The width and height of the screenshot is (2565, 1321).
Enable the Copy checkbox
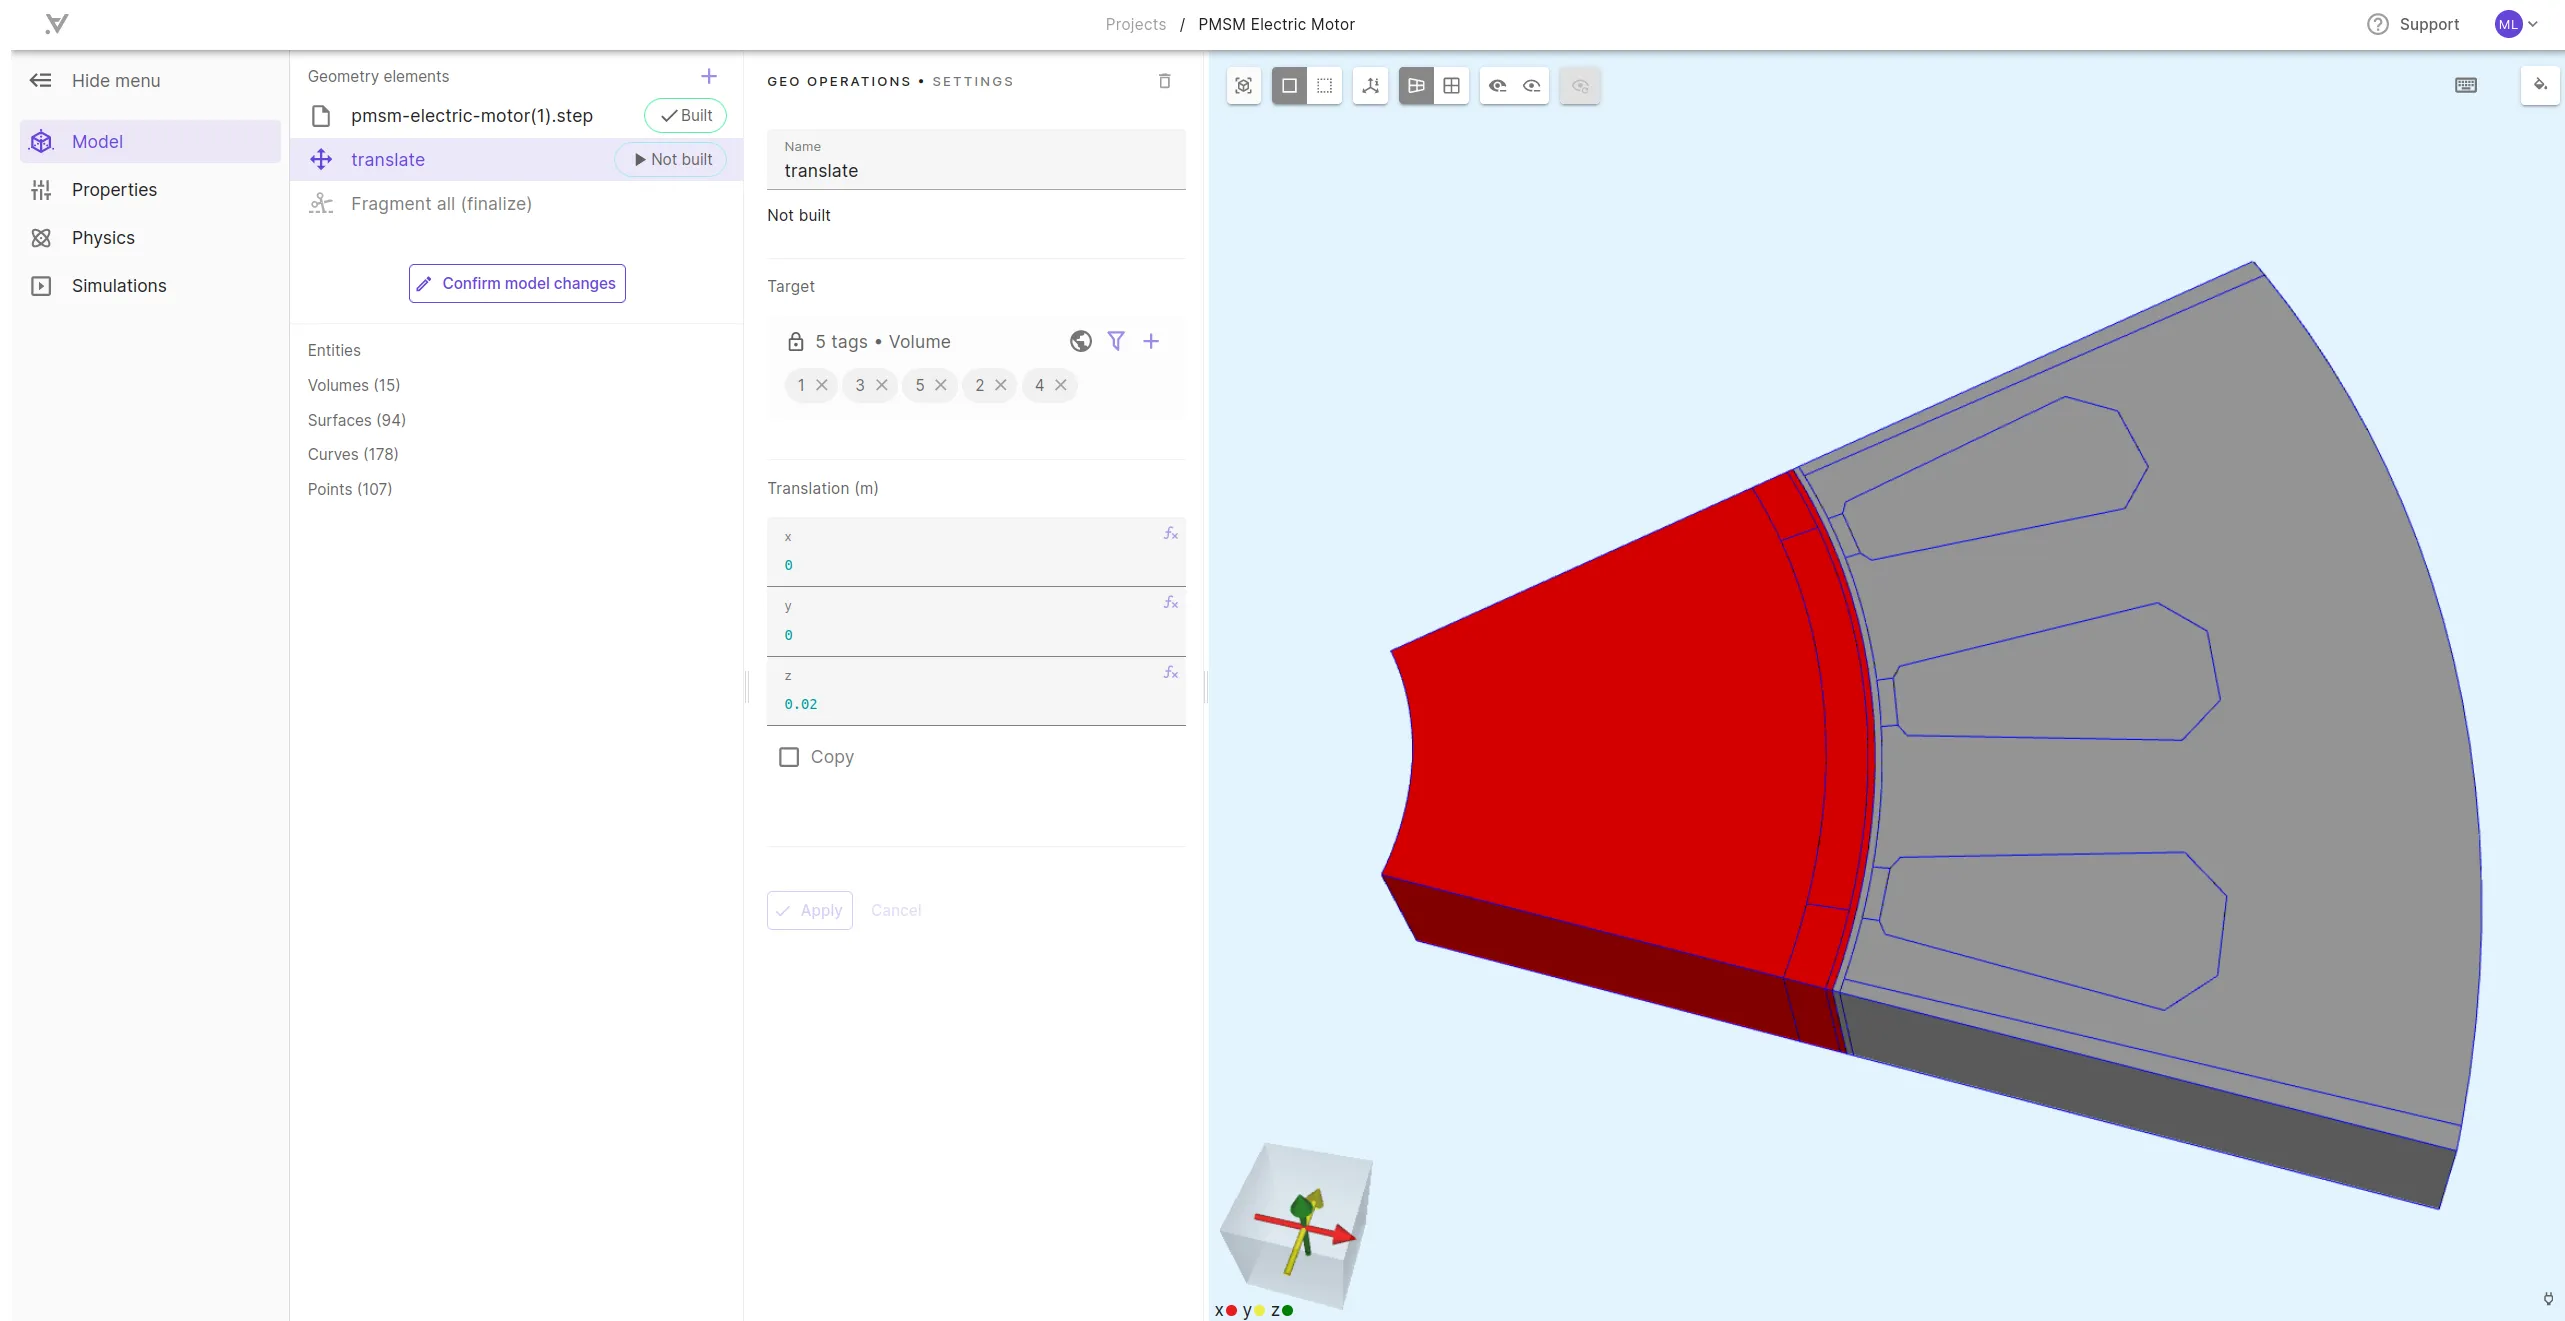[789, 758]
